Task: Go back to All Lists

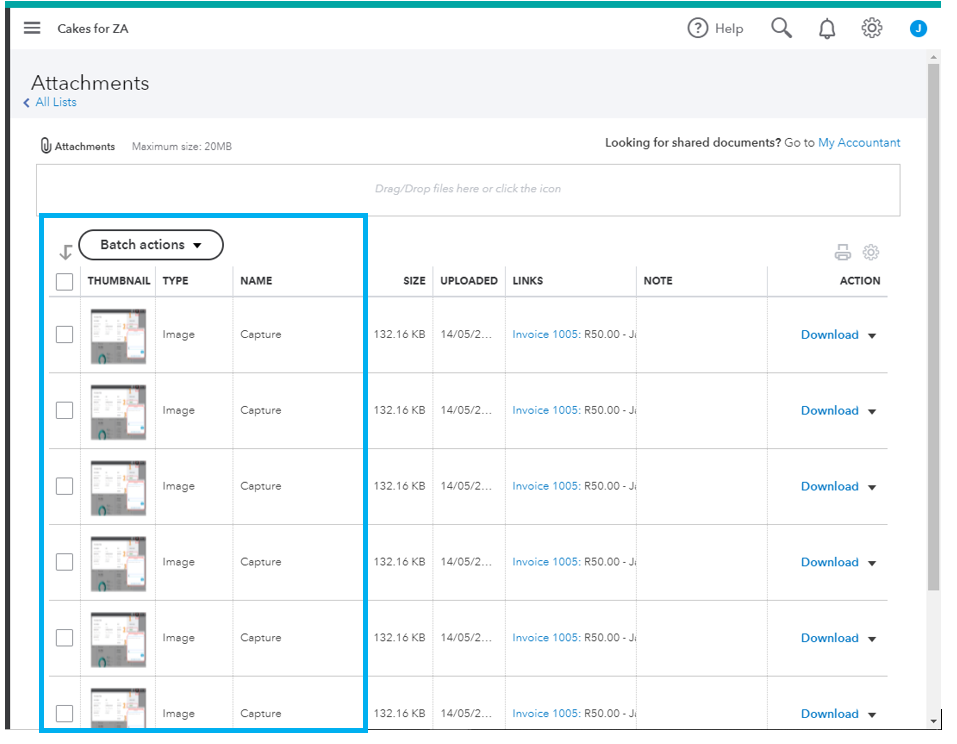Action: click(x=56, y=102)
